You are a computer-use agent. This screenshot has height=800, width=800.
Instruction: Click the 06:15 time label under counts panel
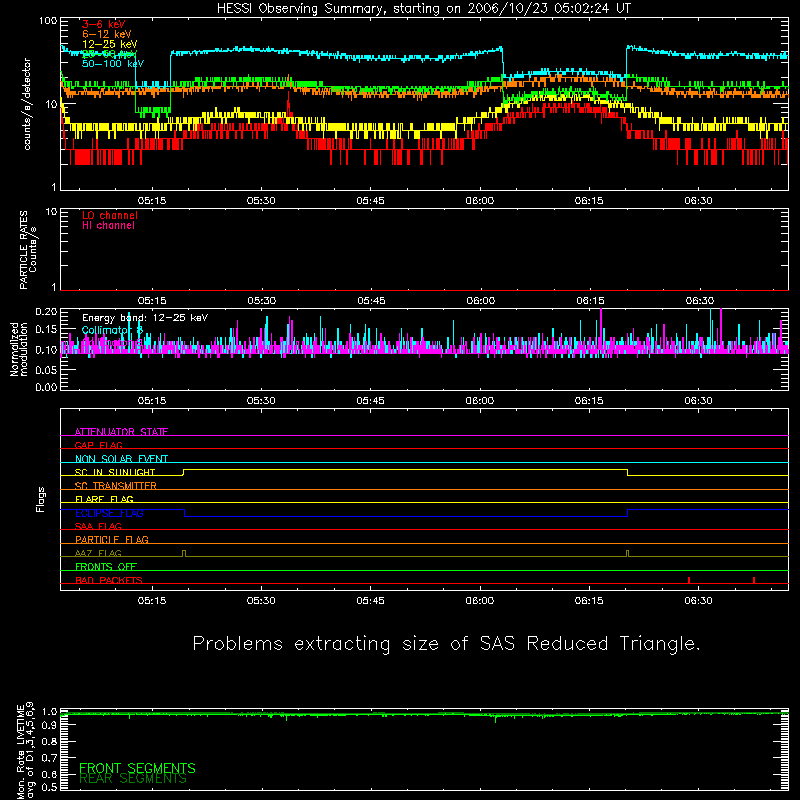click(x=589, y=201)
